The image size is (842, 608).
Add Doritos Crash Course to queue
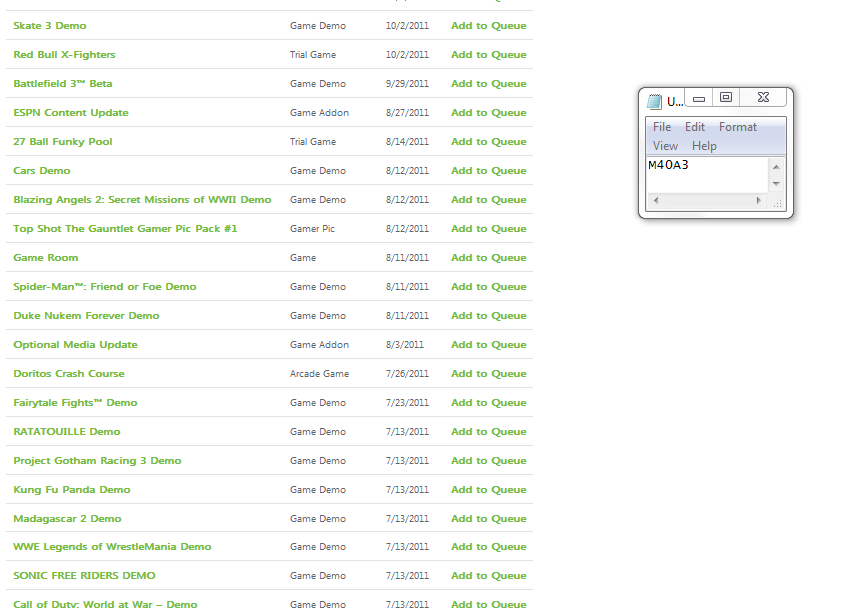pyautogui.click(x=489, y=374)
